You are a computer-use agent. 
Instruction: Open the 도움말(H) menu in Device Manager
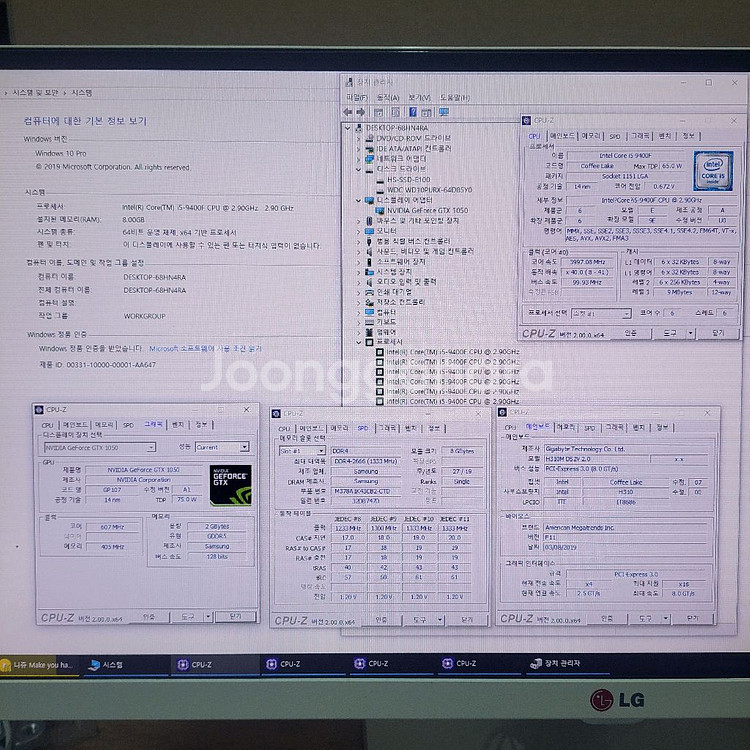[x=454, y=98]
